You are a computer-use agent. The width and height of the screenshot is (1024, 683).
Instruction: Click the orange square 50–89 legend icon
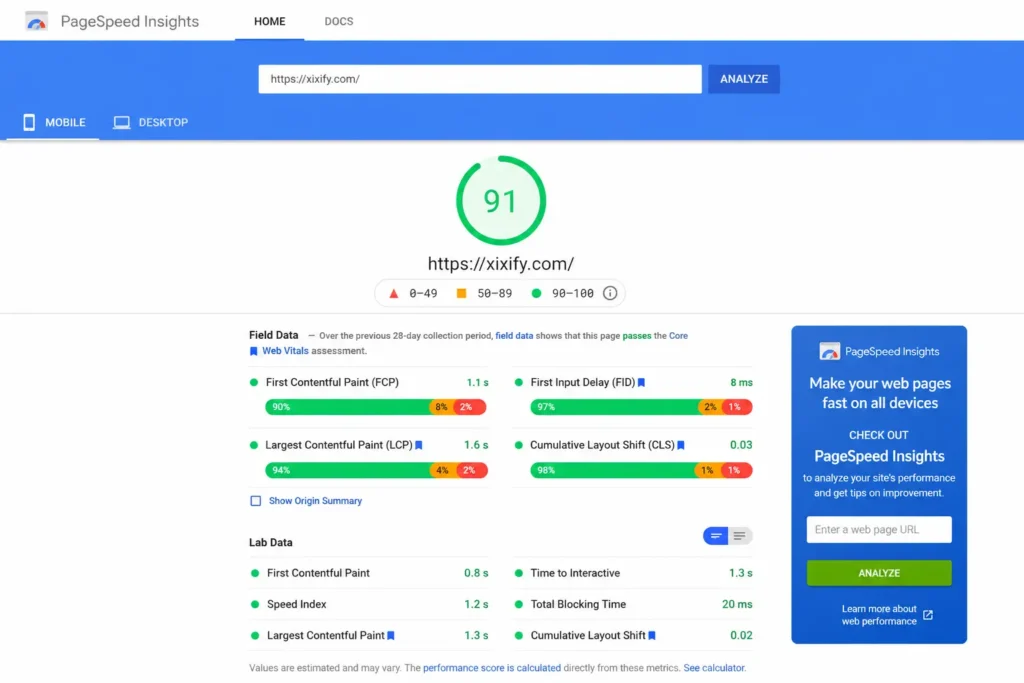coord(461,293)
